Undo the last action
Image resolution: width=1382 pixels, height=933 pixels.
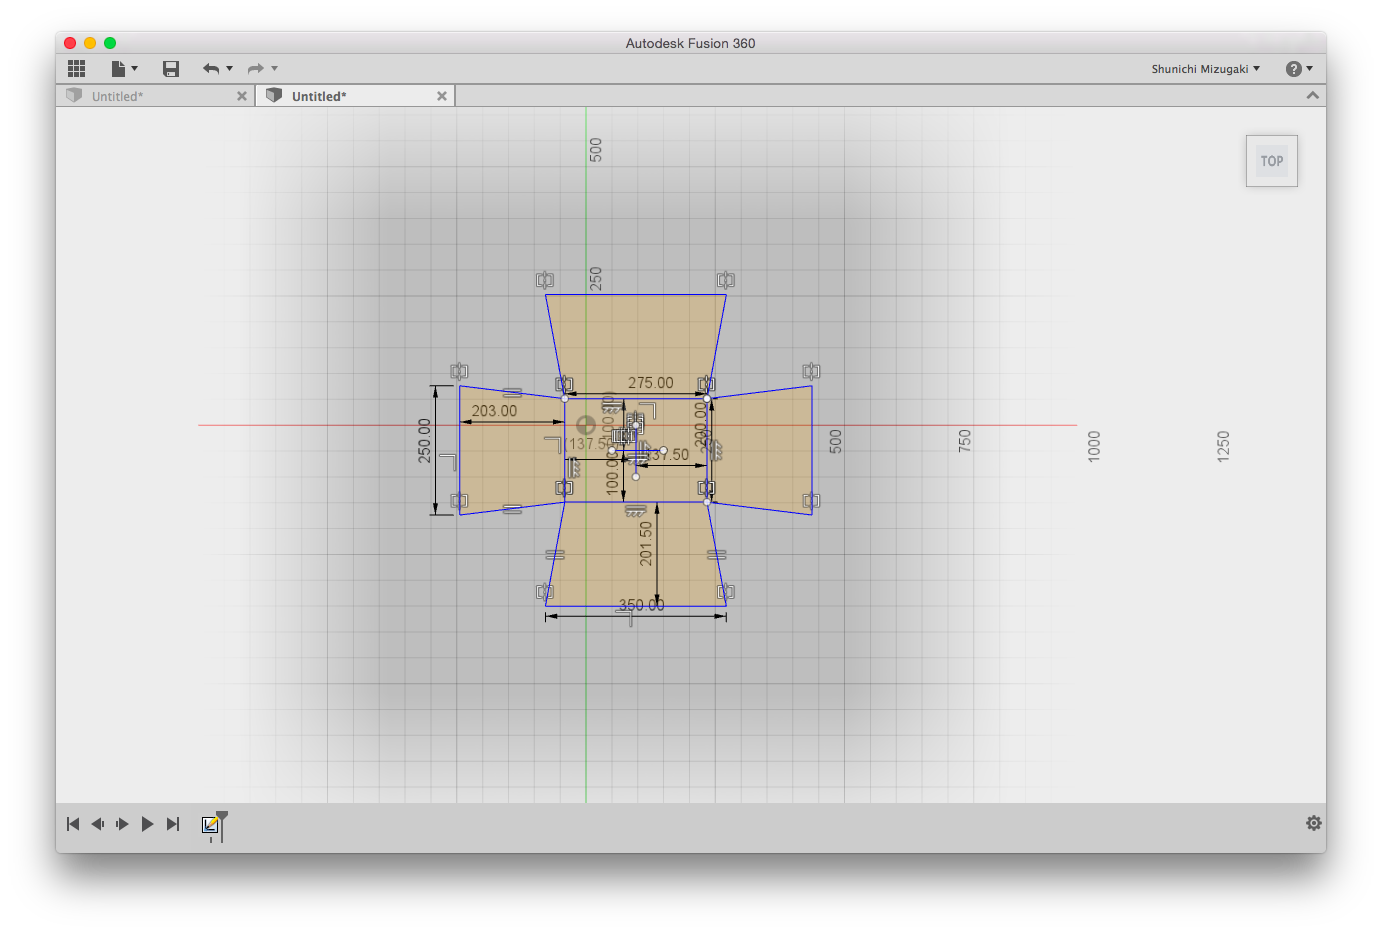pyautogui.click(x=211, y=68)
